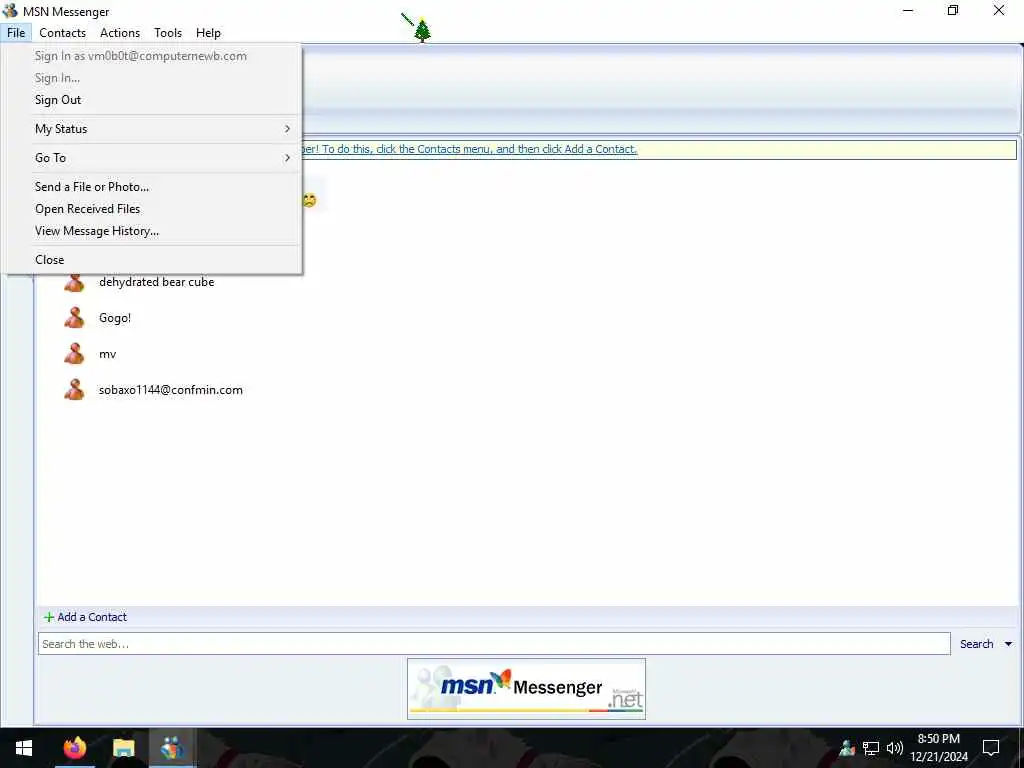Click the Christmas tree icon

point(423,30)
